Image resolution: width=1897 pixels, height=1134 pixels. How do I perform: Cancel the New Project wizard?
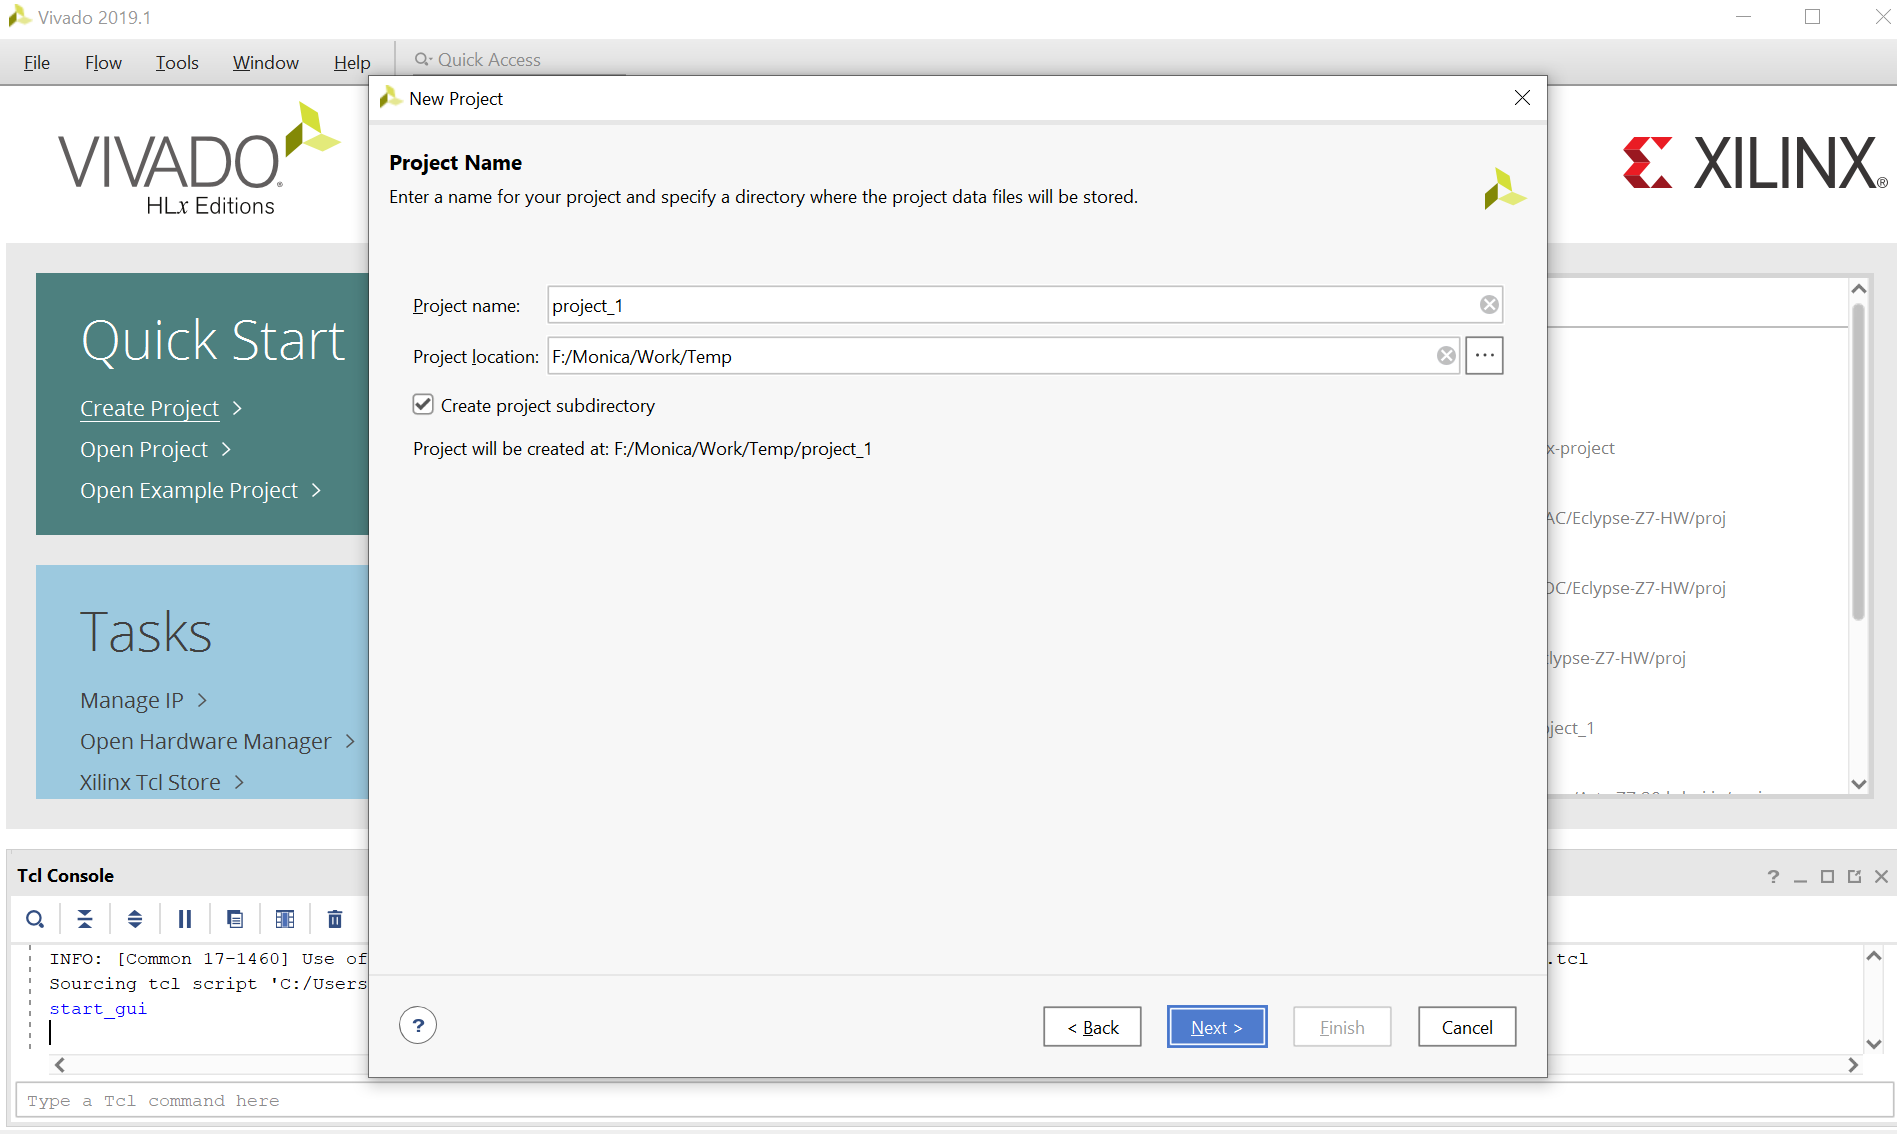pyautogui.click(x=1467, y=1027)
